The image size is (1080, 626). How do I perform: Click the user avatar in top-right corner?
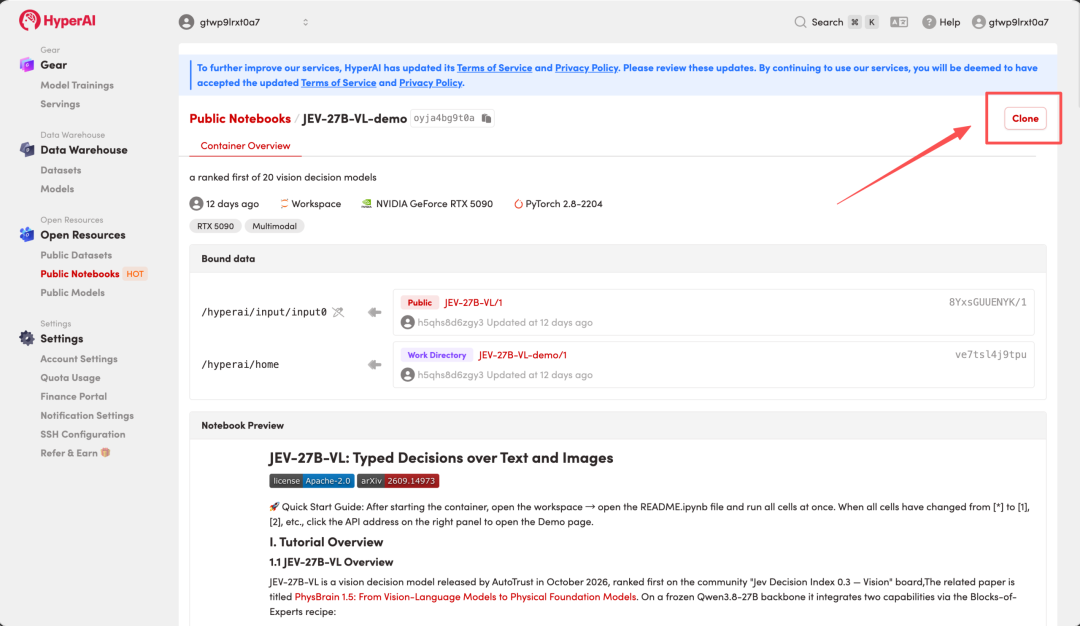coord(978,22)
